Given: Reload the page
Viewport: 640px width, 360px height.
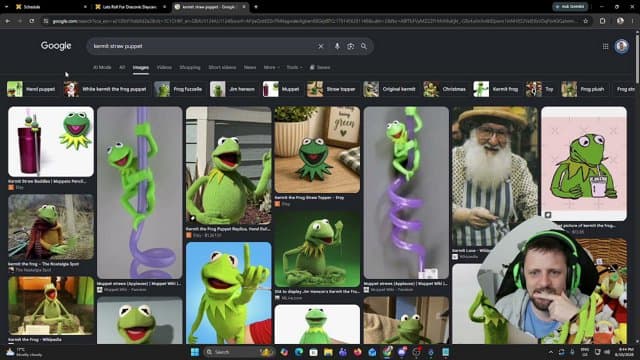Looking at the screenshot, I should pyautogui.click(x=32, y=21).
